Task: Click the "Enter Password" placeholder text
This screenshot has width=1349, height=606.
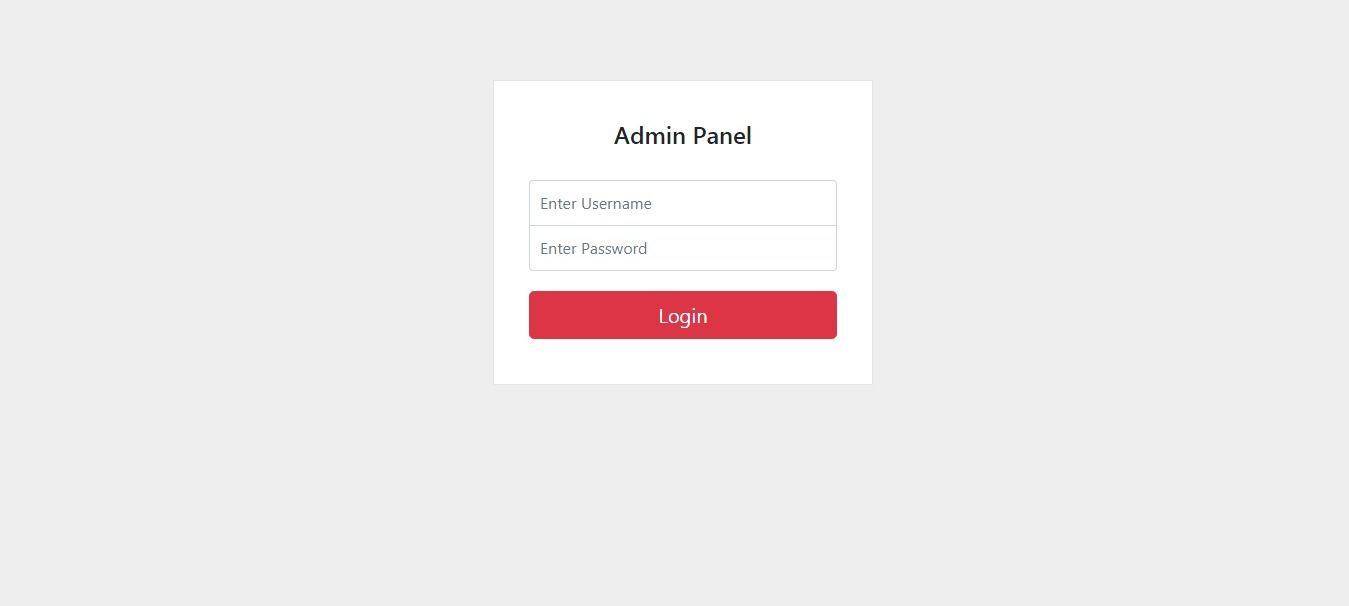Action: [594, 249]
